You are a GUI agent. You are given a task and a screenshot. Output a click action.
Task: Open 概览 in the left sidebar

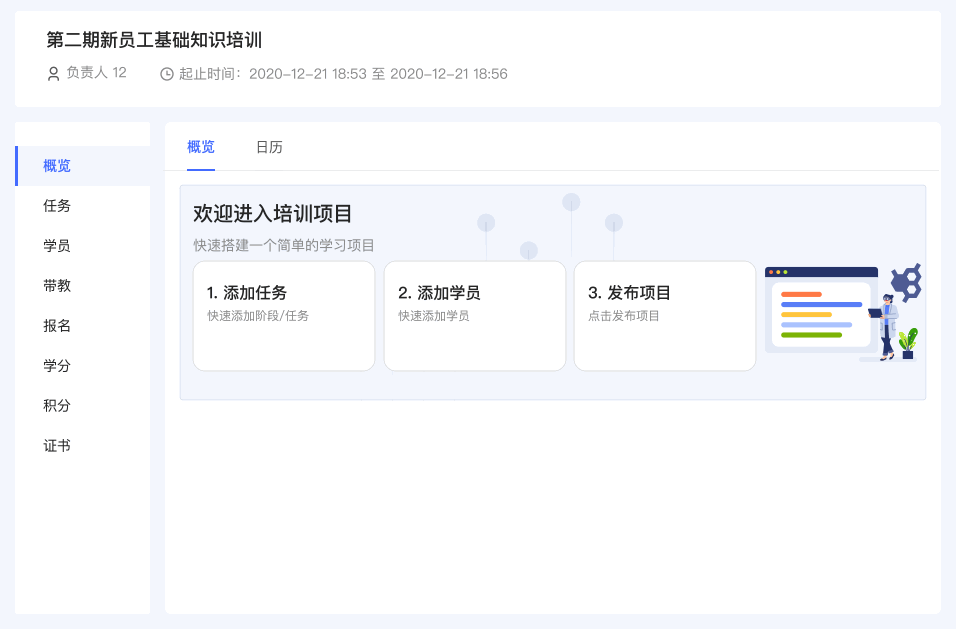pos(57,166)
